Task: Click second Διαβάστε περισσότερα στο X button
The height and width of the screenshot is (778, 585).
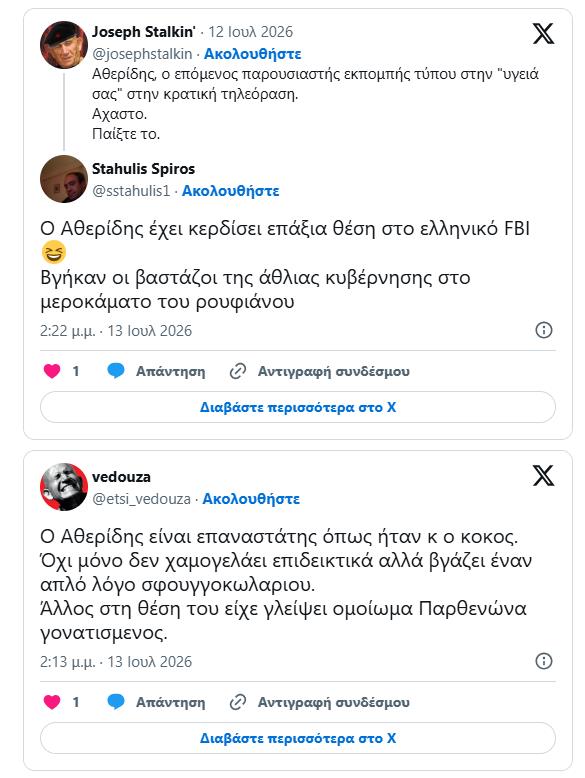Action: tap(298, 738)
